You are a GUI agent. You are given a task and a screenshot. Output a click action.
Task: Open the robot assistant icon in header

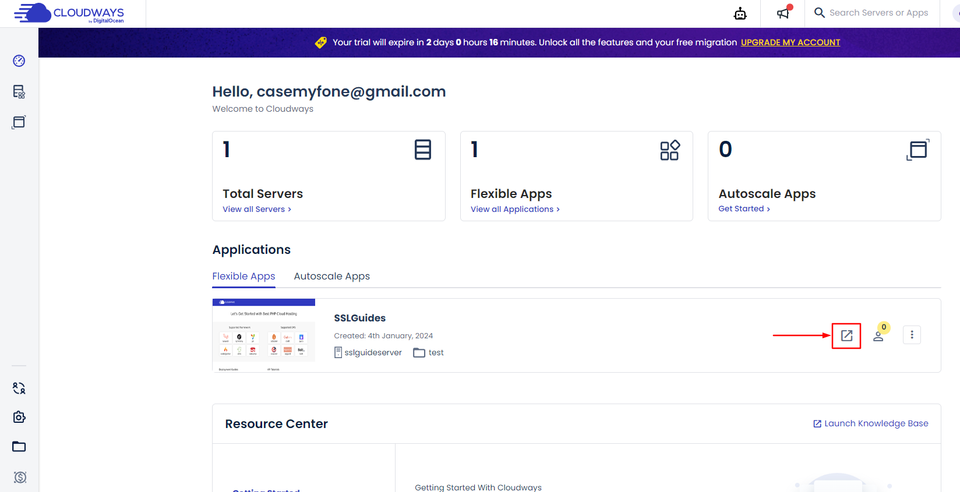740,14
